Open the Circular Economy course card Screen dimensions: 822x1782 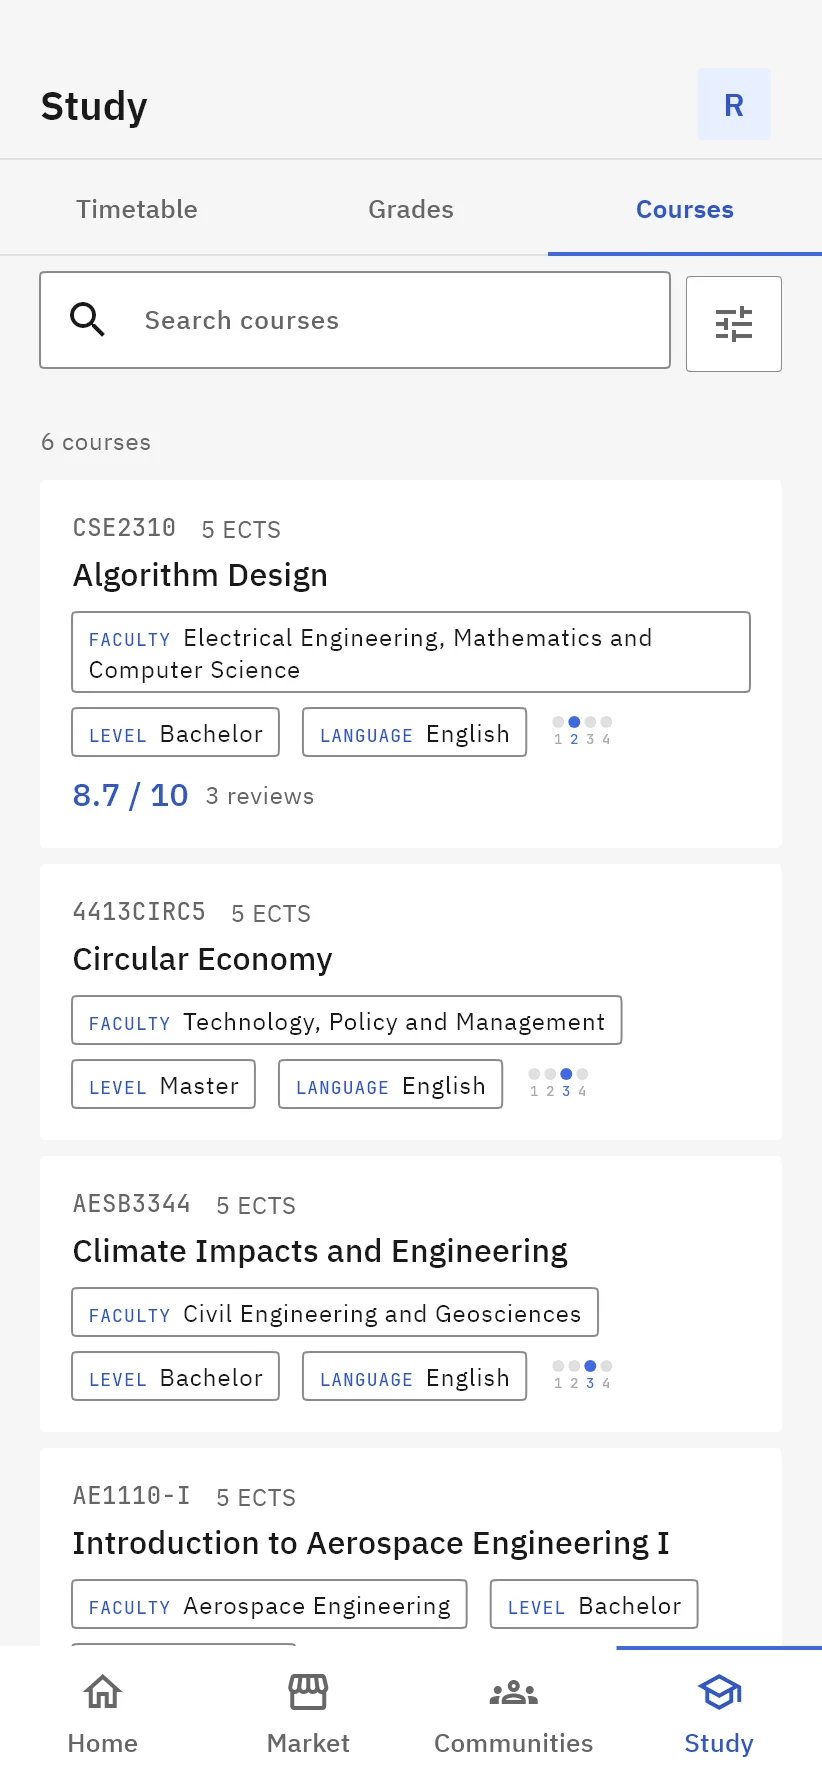point(411,1002)
